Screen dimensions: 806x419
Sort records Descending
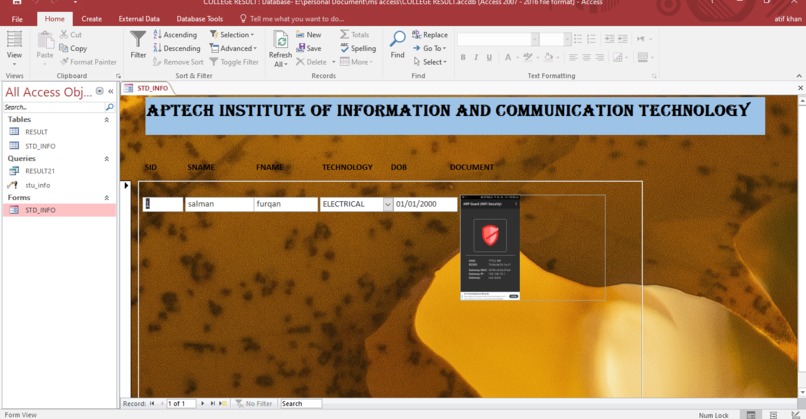coord(177,48)
